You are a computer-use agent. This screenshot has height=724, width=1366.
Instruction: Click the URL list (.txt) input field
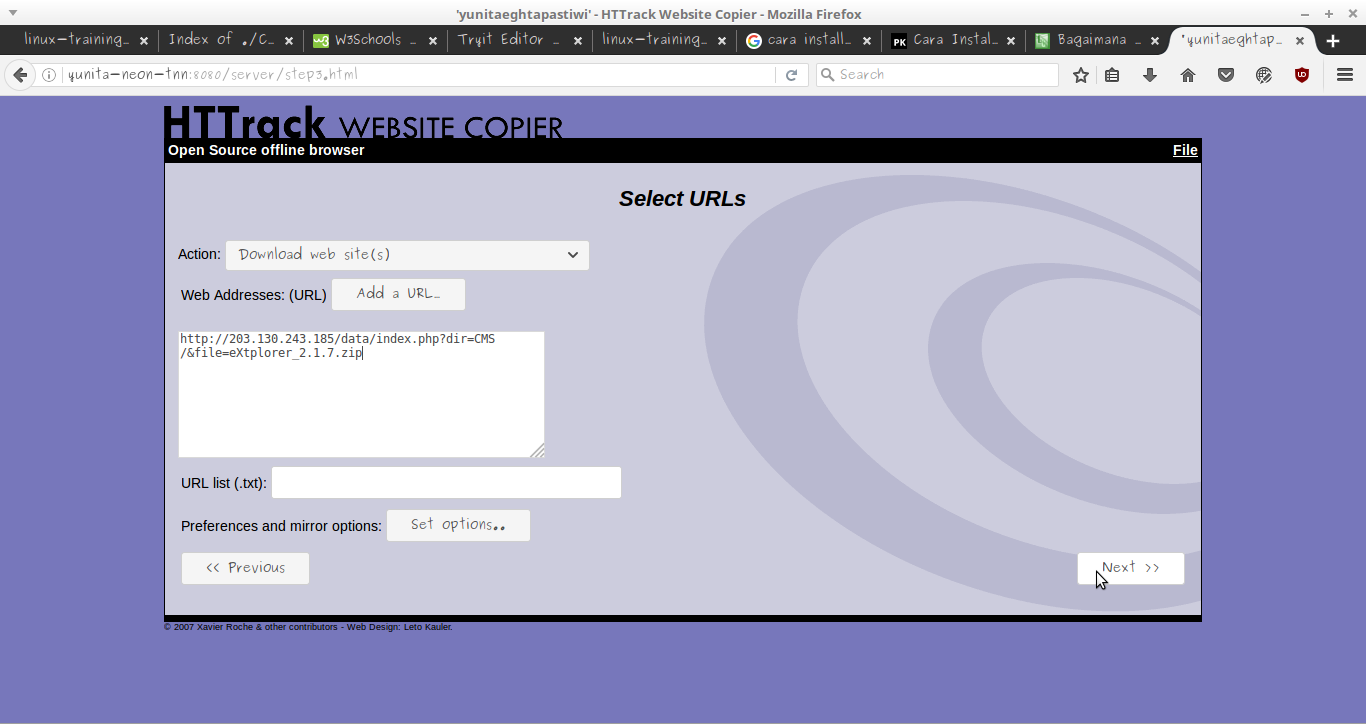[446, 483]
